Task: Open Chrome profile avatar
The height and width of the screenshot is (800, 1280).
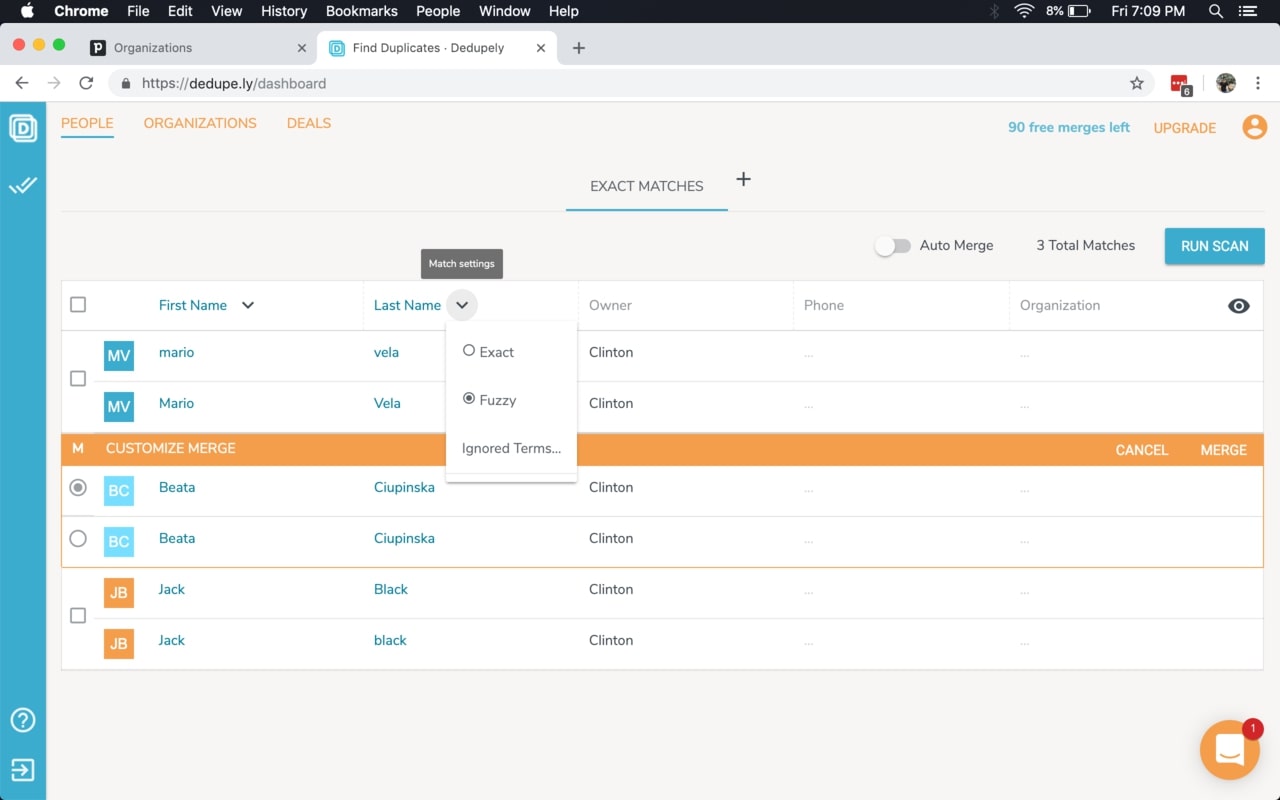Action: 1226,84
